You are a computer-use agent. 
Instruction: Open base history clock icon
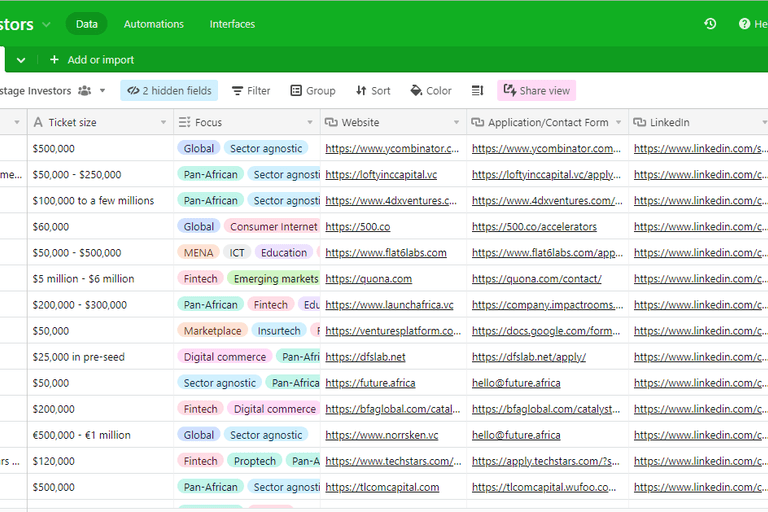tap(710, 24)
